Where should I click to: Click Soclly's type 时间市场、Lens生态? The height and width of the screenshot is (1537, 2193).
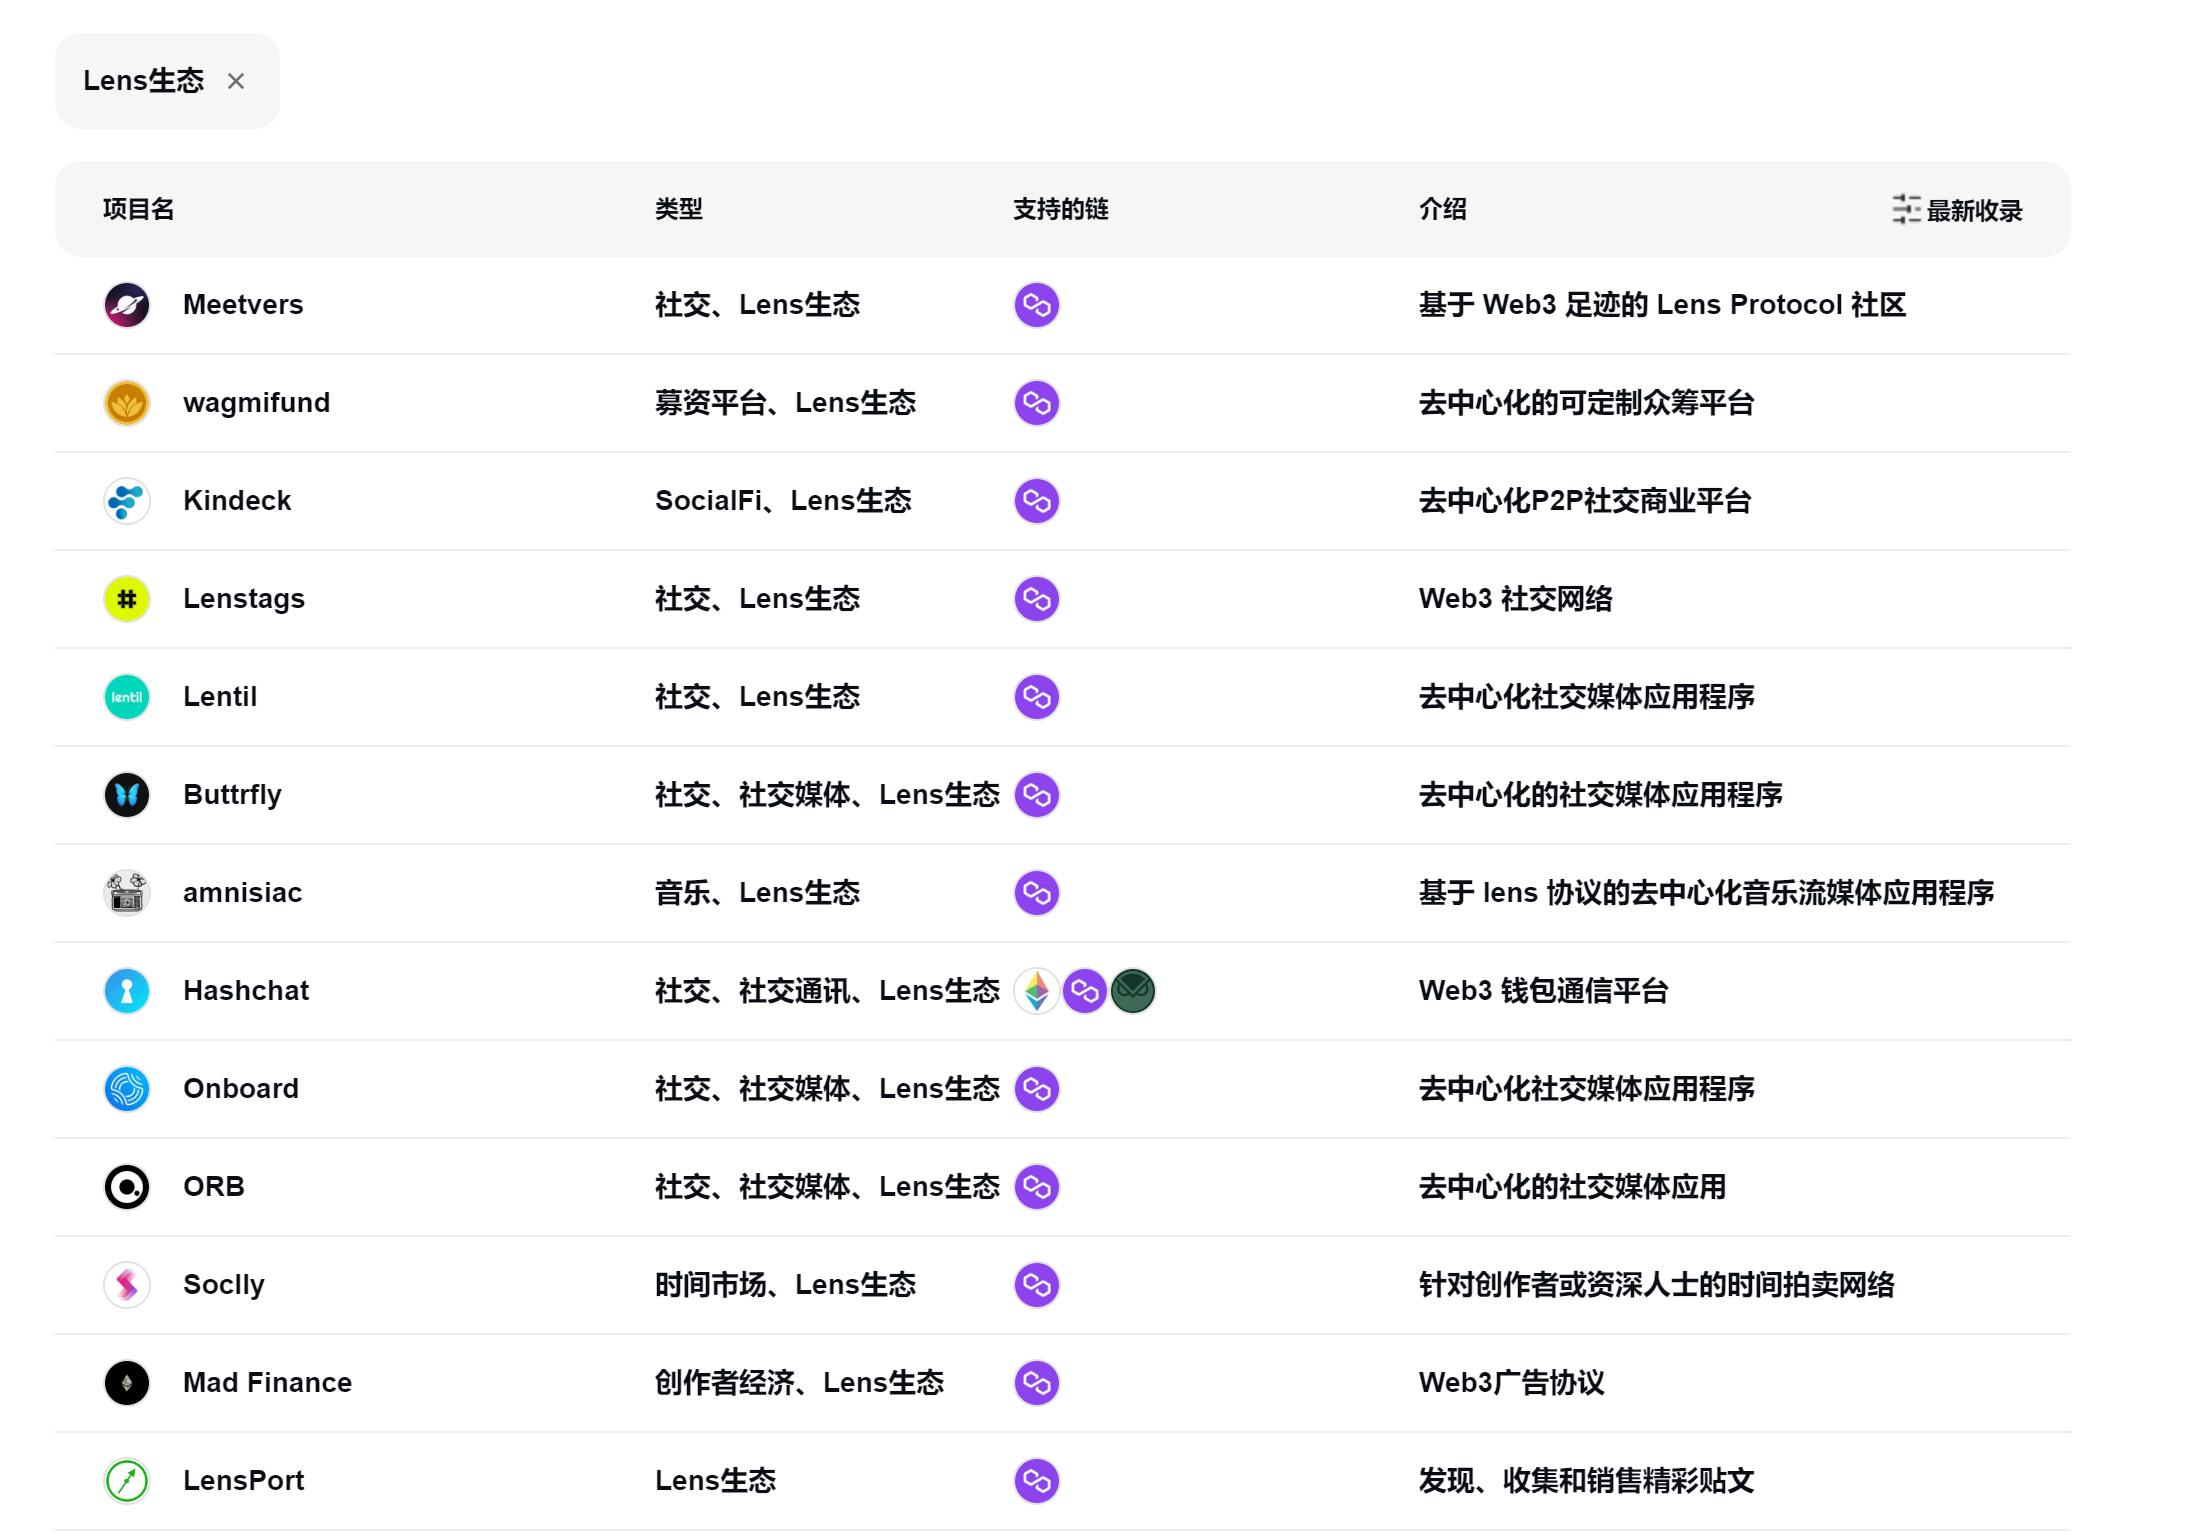pos(785,1285)
